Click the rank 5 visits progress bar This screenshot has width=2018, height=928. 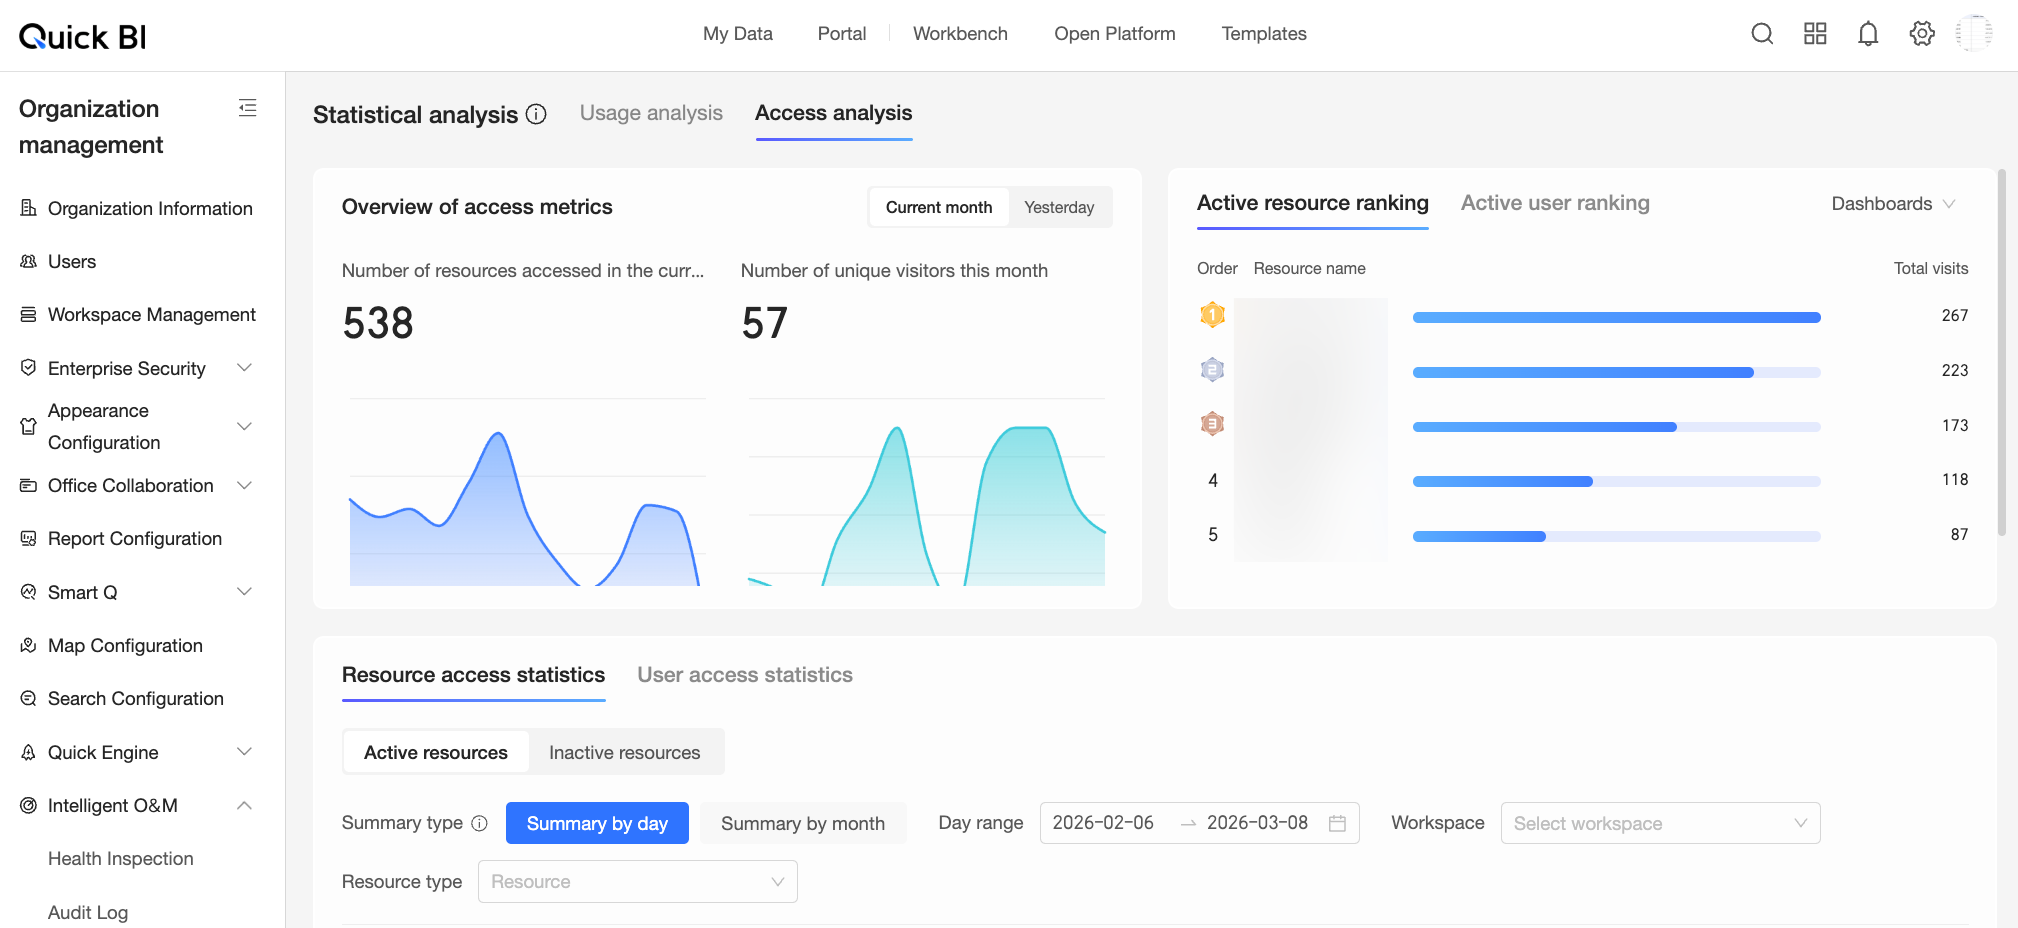(1616, 536)
